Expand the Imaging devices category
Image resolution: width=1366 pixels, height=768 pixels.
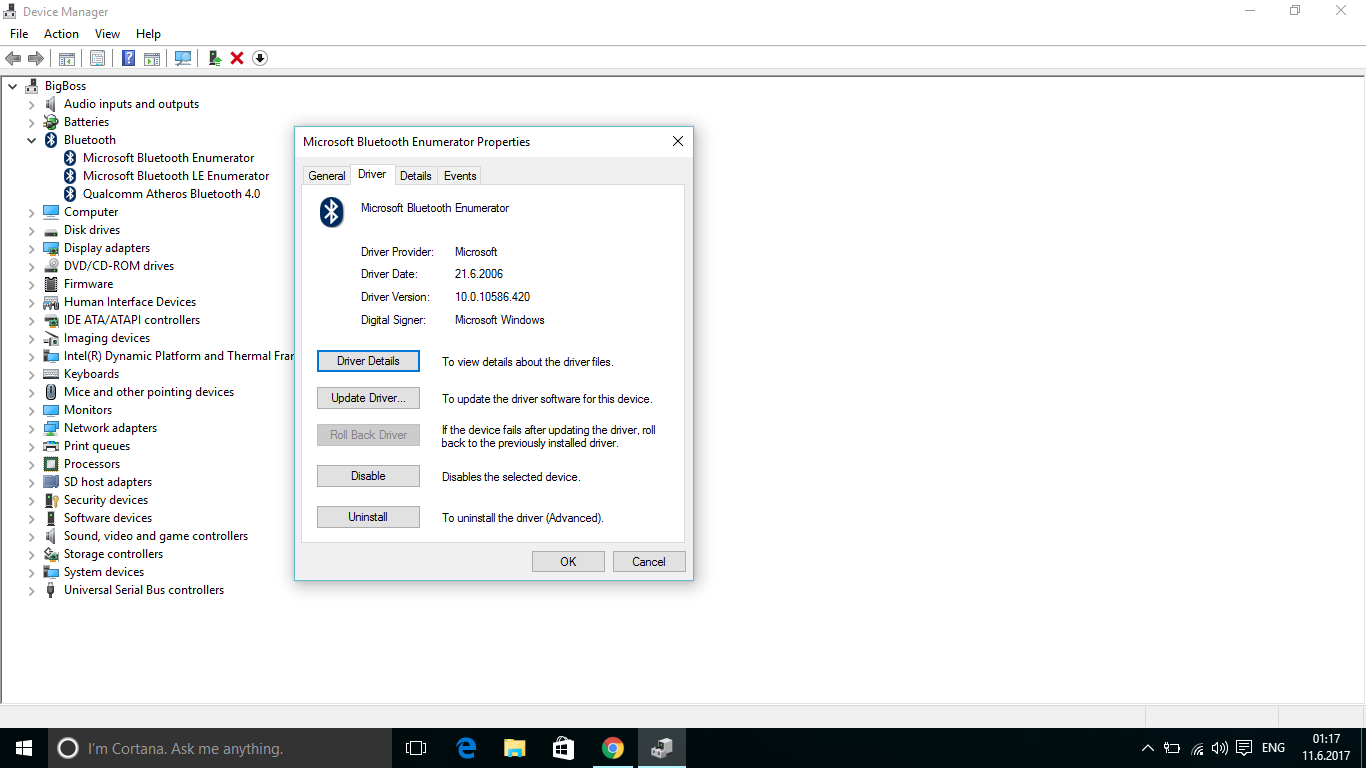[x=32, y=338]
